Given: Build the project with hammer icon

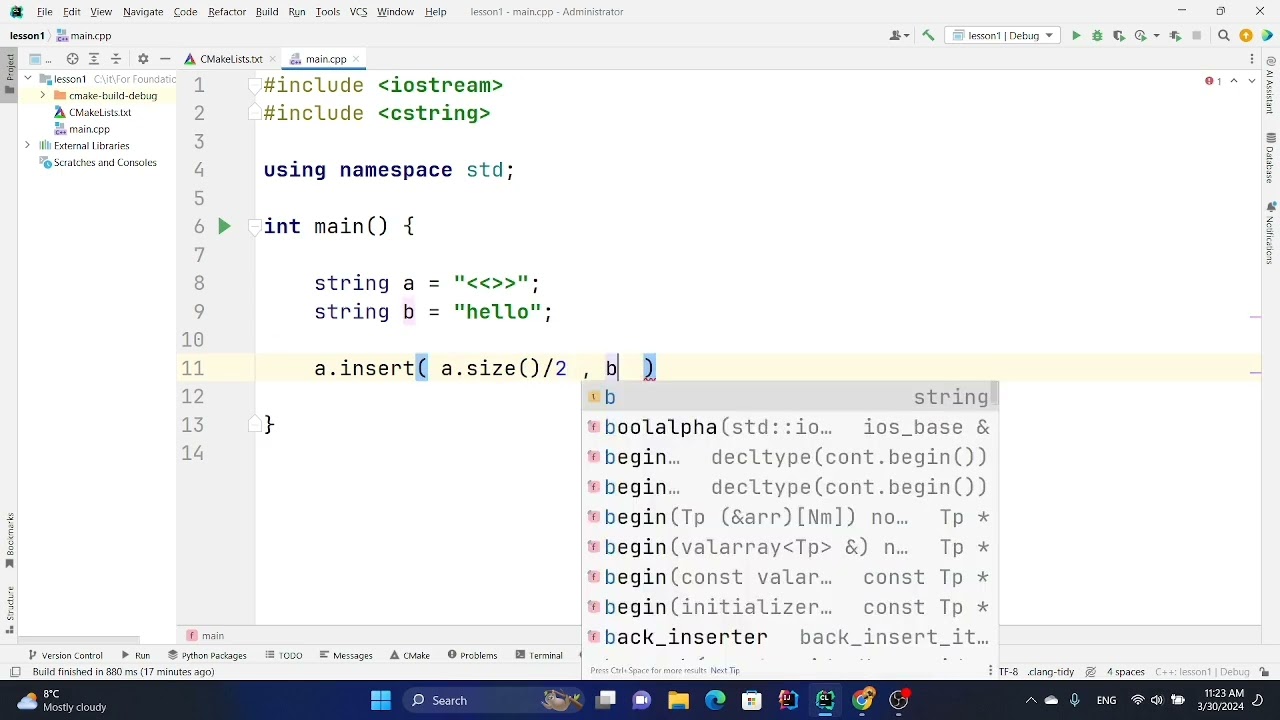Looking at the screenshot, I should pos(928,36).
